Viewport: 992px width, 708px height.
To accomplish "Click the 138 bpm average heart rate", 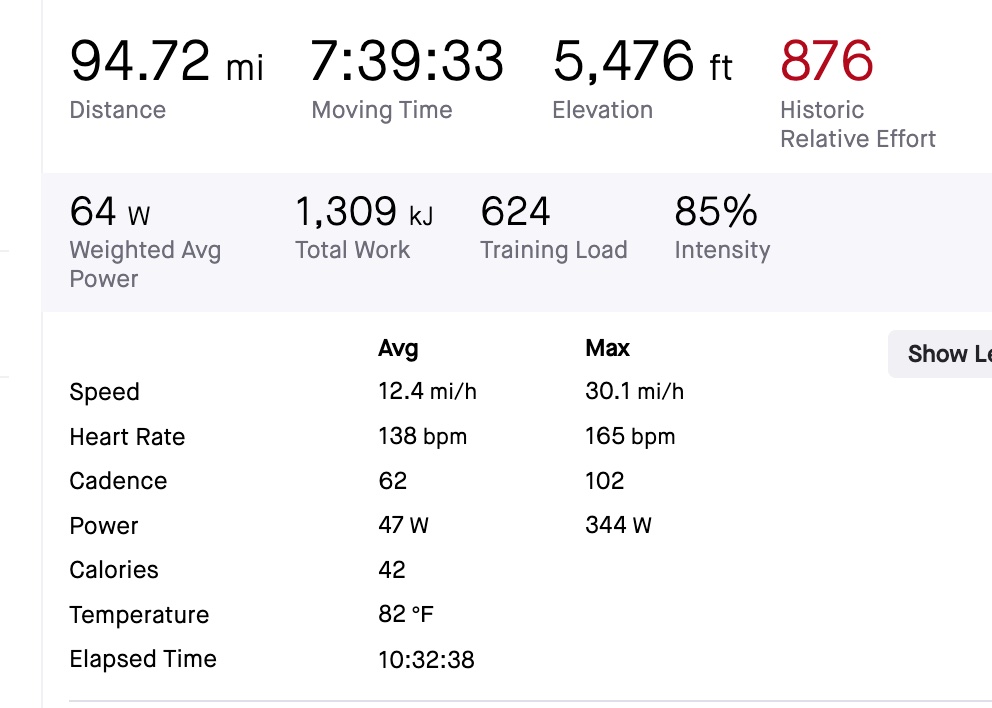I will point(422,437).
